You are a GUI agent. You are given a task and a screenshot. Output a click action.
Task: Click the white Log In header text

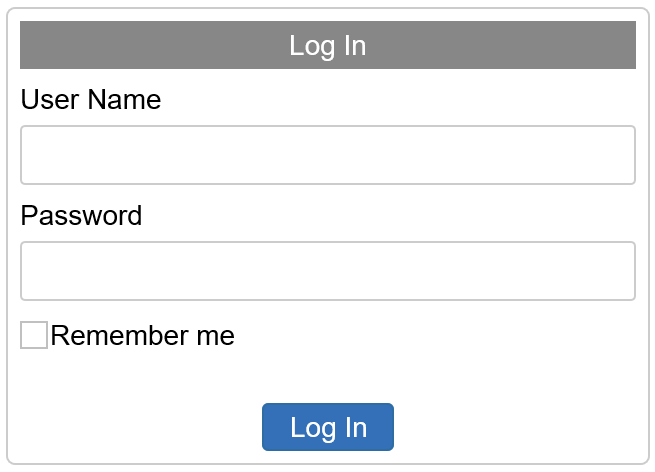point(328,45)
